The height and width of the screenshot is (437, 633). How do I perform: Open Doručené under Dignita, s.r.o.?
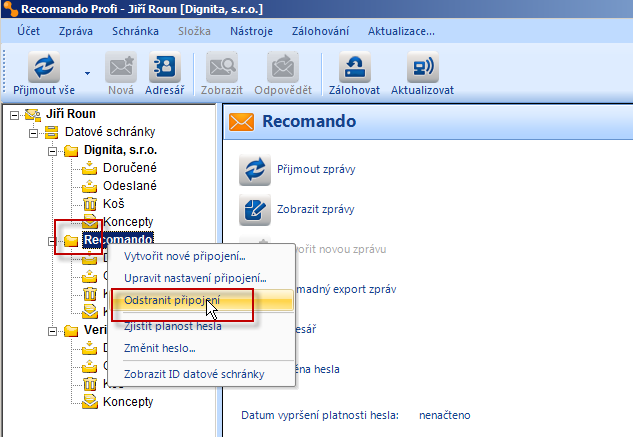point(130,168)
